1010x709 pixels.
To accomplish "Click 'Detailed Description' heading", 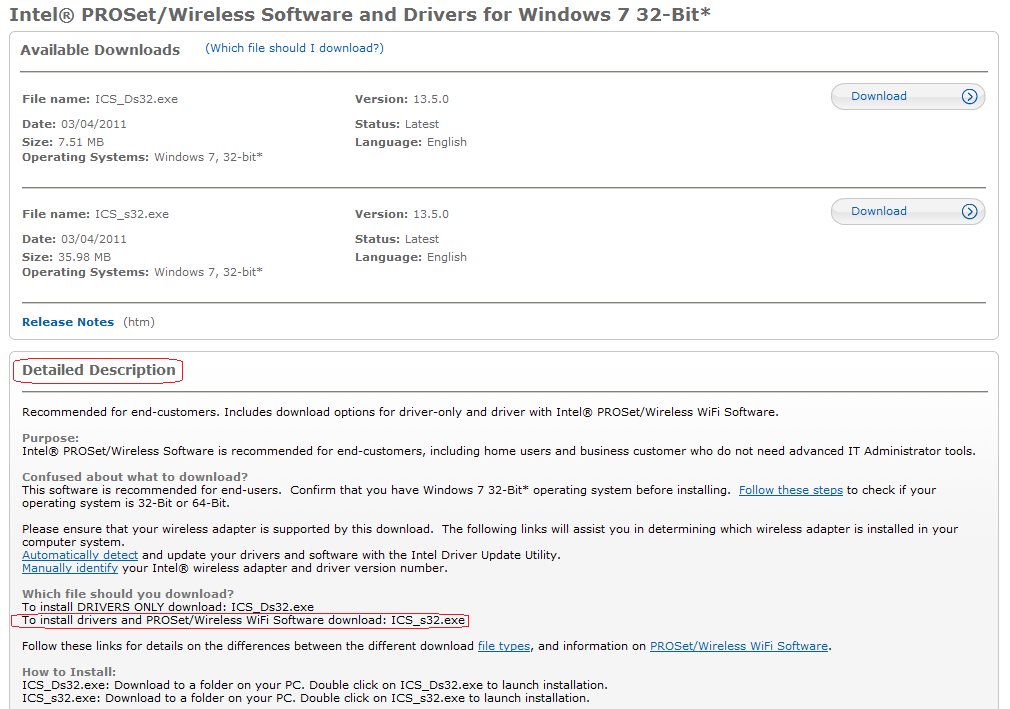I will click(x=99, y=370).
